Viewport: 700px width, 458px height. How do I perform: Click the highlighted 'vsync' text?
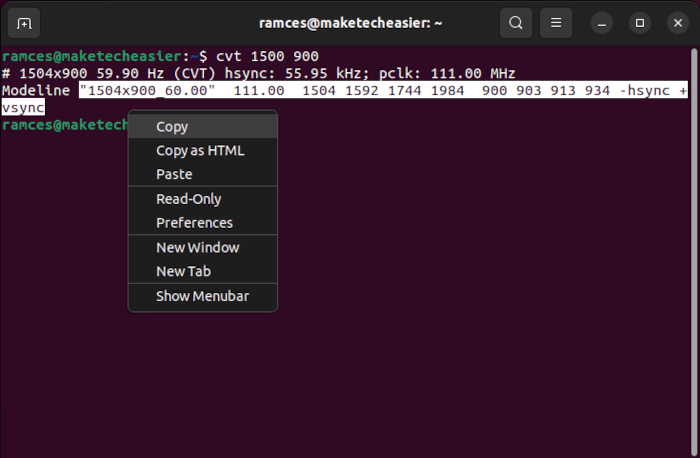[23, 108]
